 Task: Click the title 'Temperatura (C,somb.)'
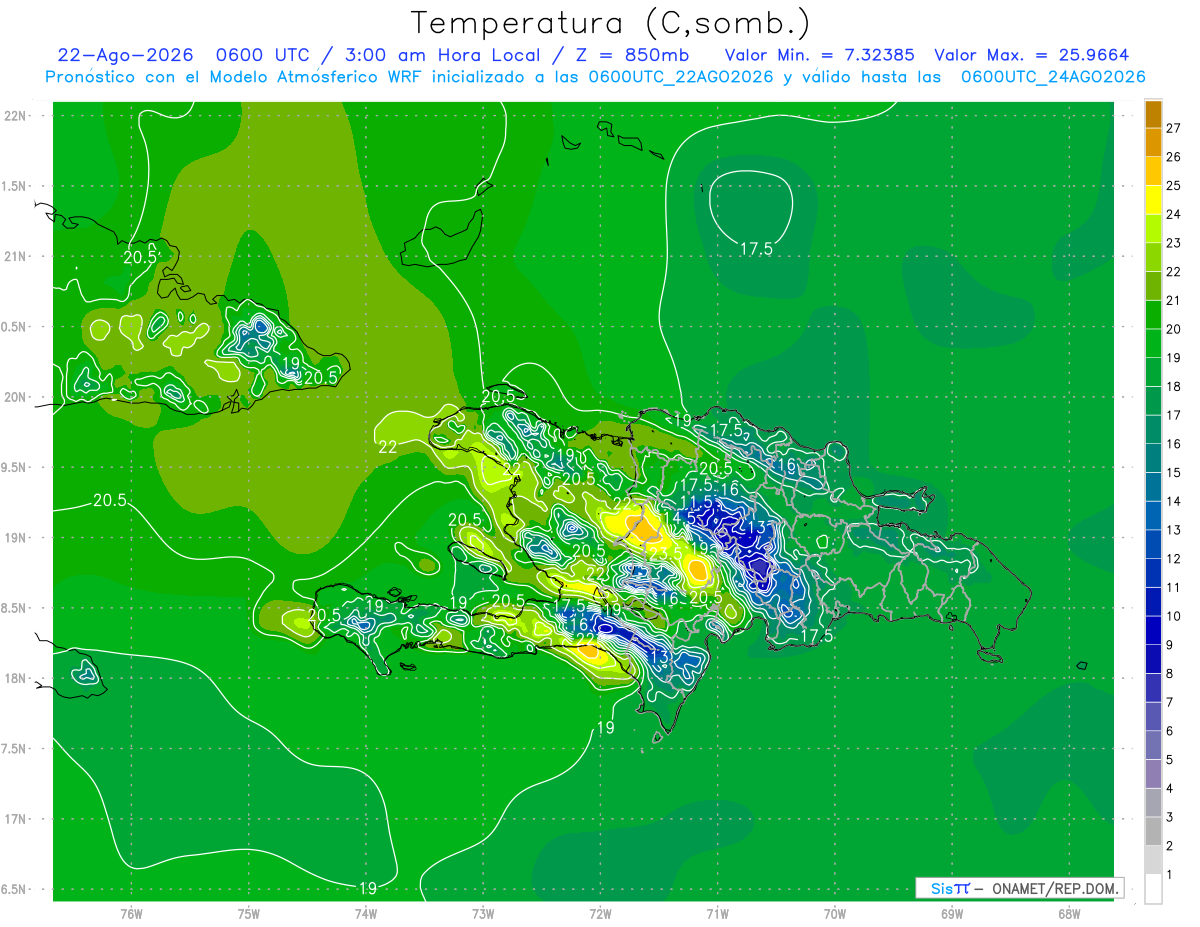click(611, 23)
